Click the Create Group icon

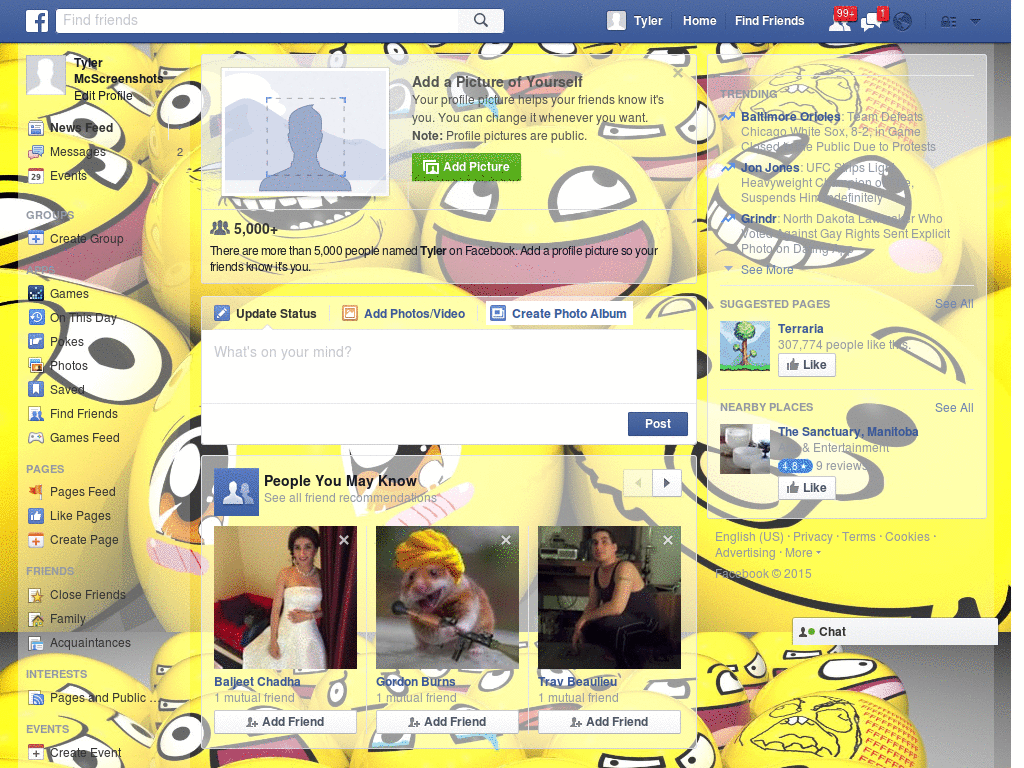tap(36, 239)
